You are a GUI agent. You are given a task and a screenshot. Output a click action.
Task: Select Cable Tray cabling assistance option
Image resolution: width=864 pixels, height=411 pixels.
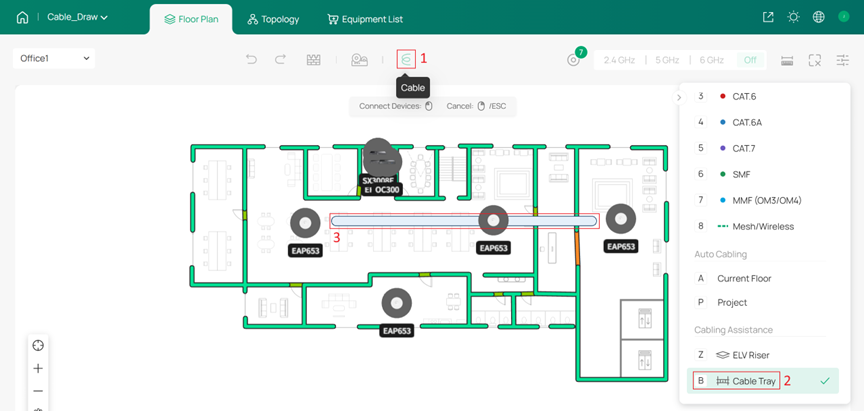click(x=754, y=381)
